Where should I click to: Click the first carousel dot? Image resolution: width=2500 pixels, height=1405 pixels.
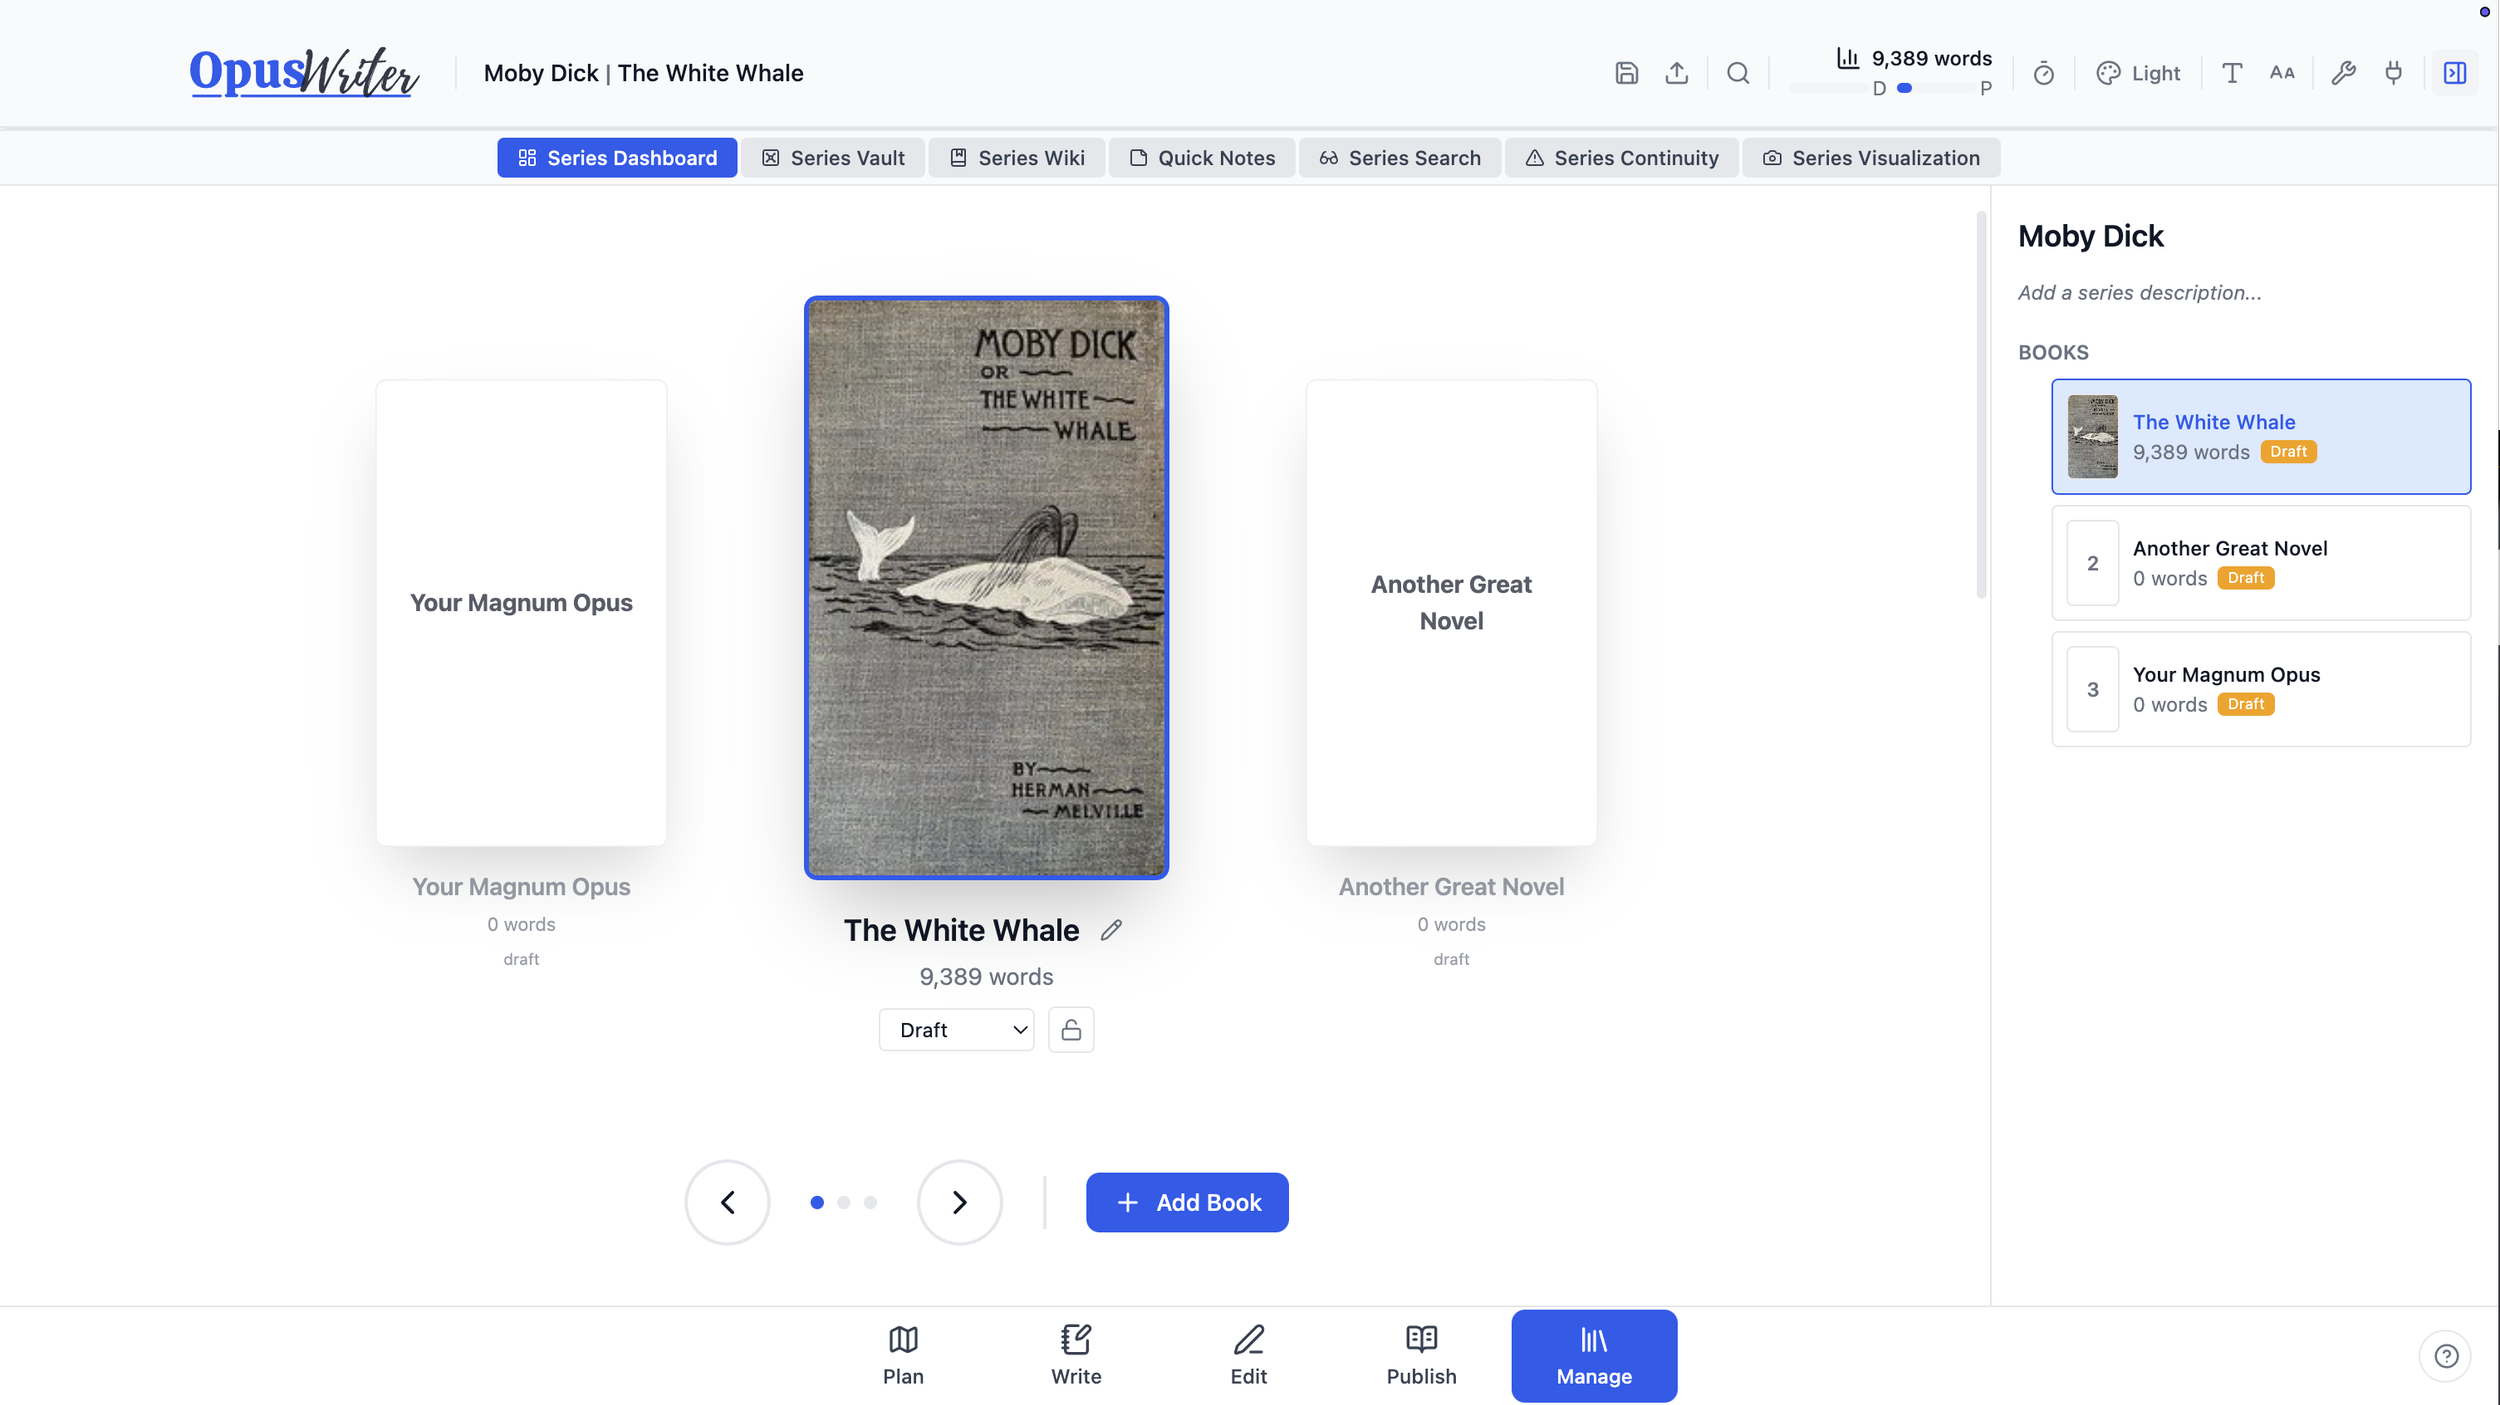click(817, 1202)
